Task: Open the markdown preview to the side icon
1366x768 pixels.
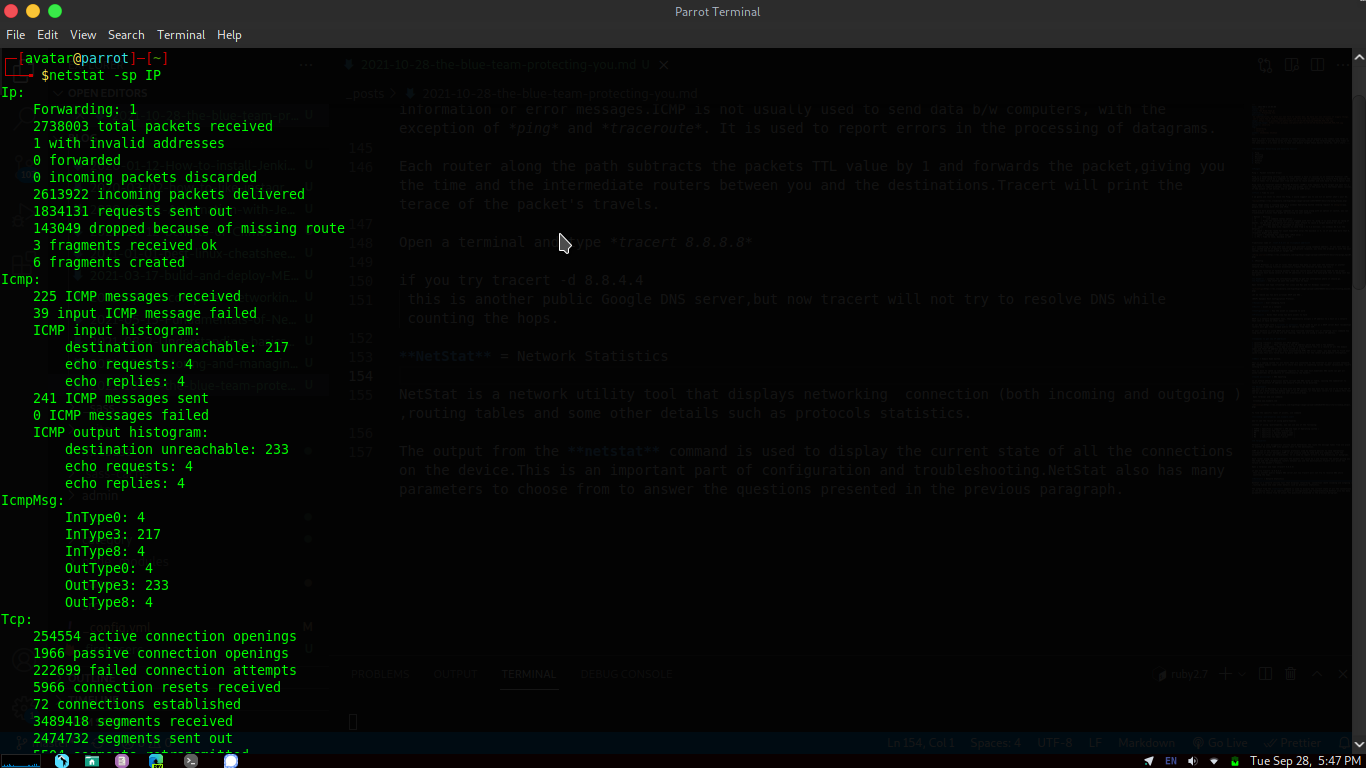Action: [1292, 65]
